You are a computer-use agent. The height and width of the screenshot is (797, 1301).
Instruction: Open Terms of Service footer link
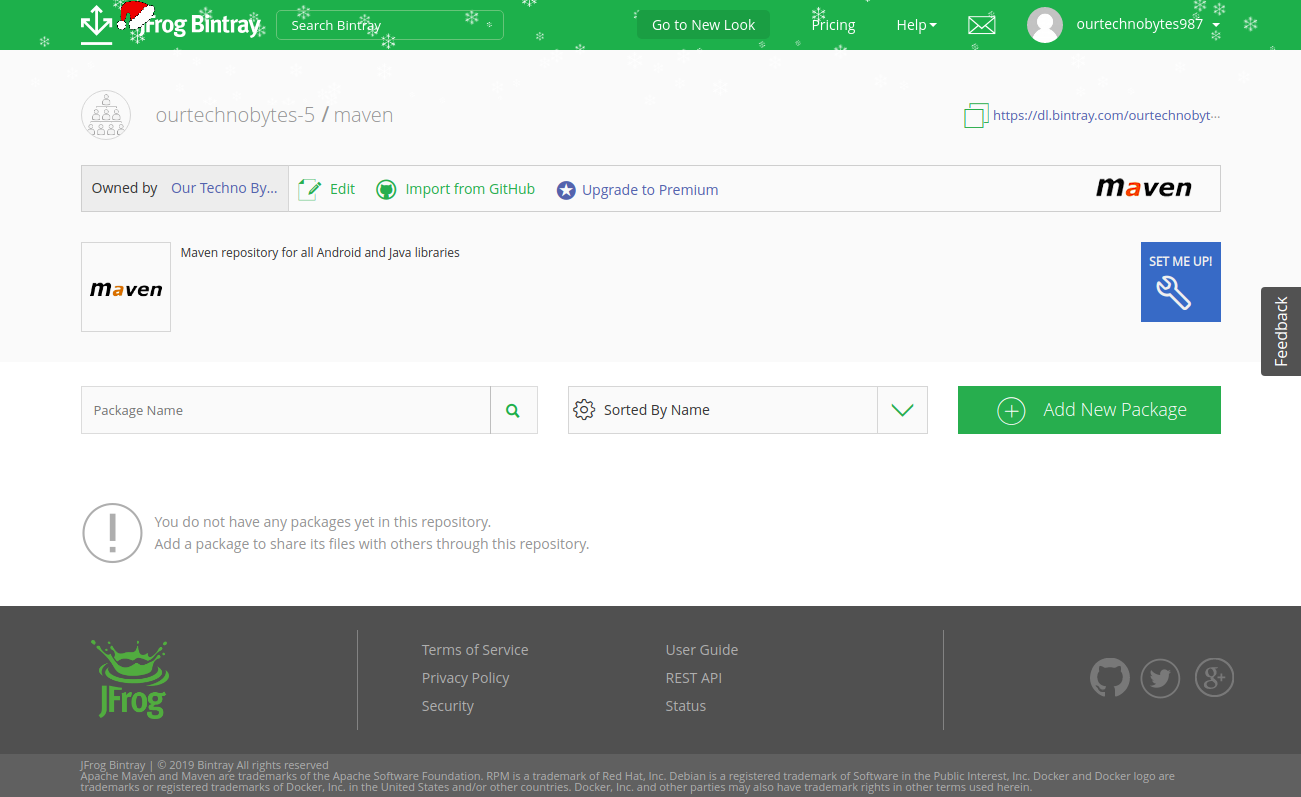click(x=475, y=650)
